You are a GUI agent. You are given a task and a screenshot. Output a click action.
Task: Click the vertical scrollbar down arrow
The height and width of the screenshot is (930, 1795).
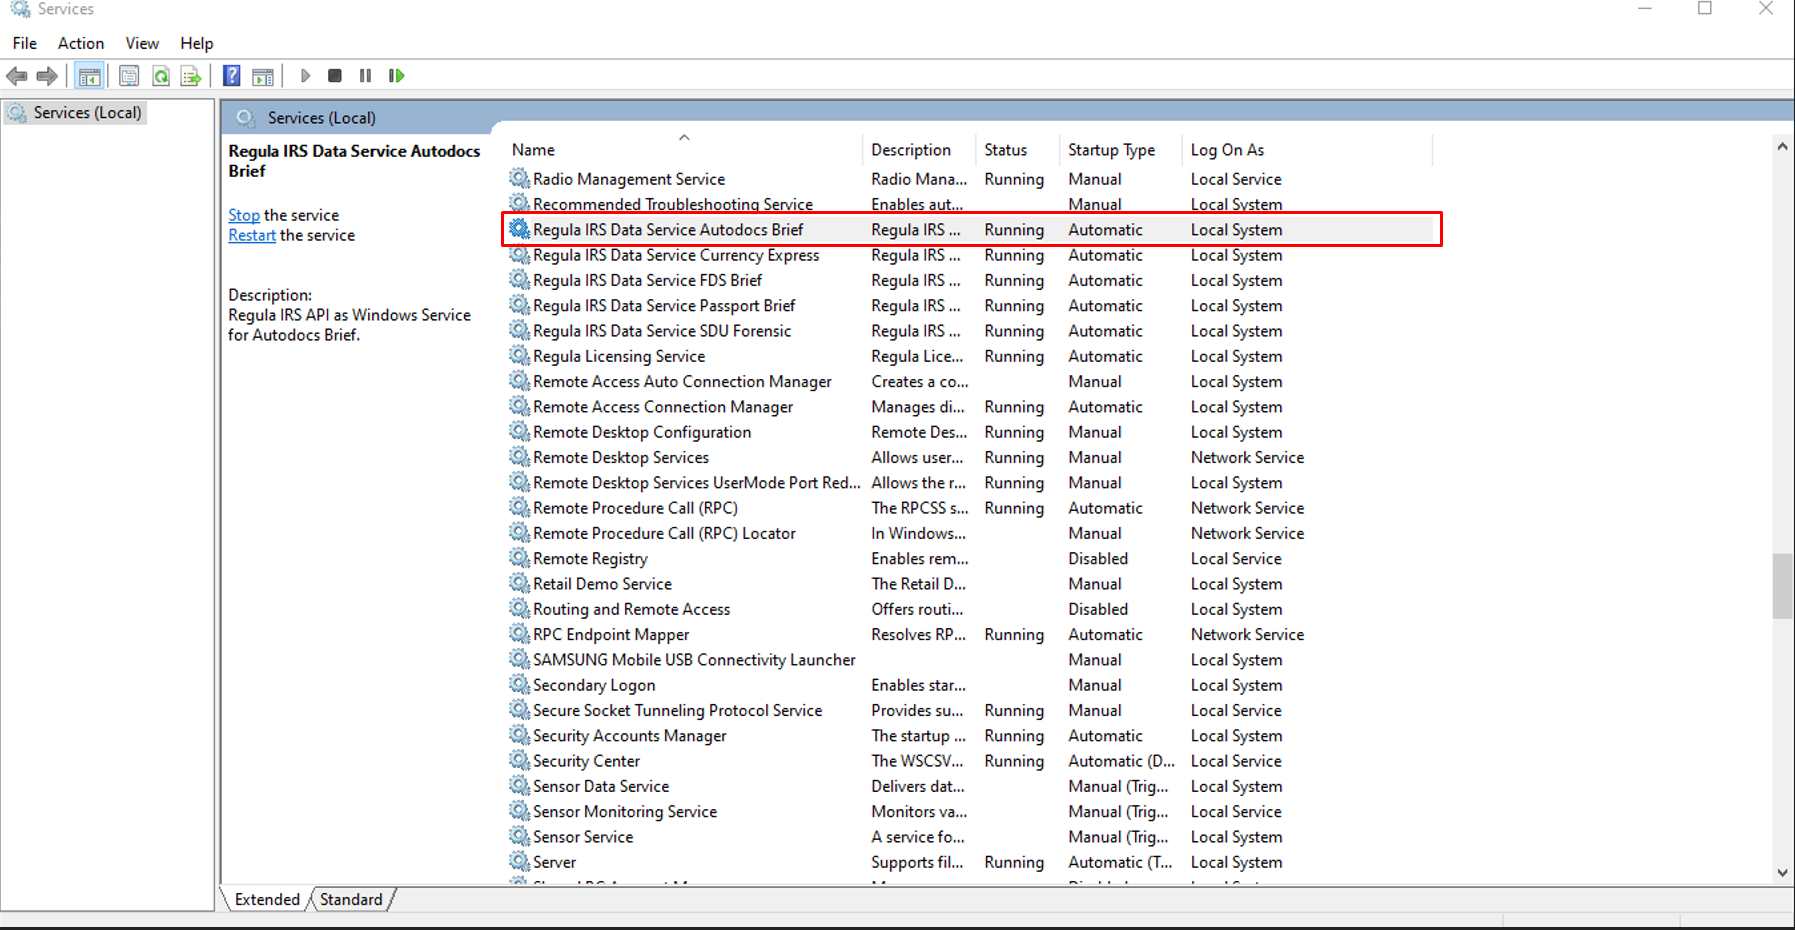[1782, 872]
